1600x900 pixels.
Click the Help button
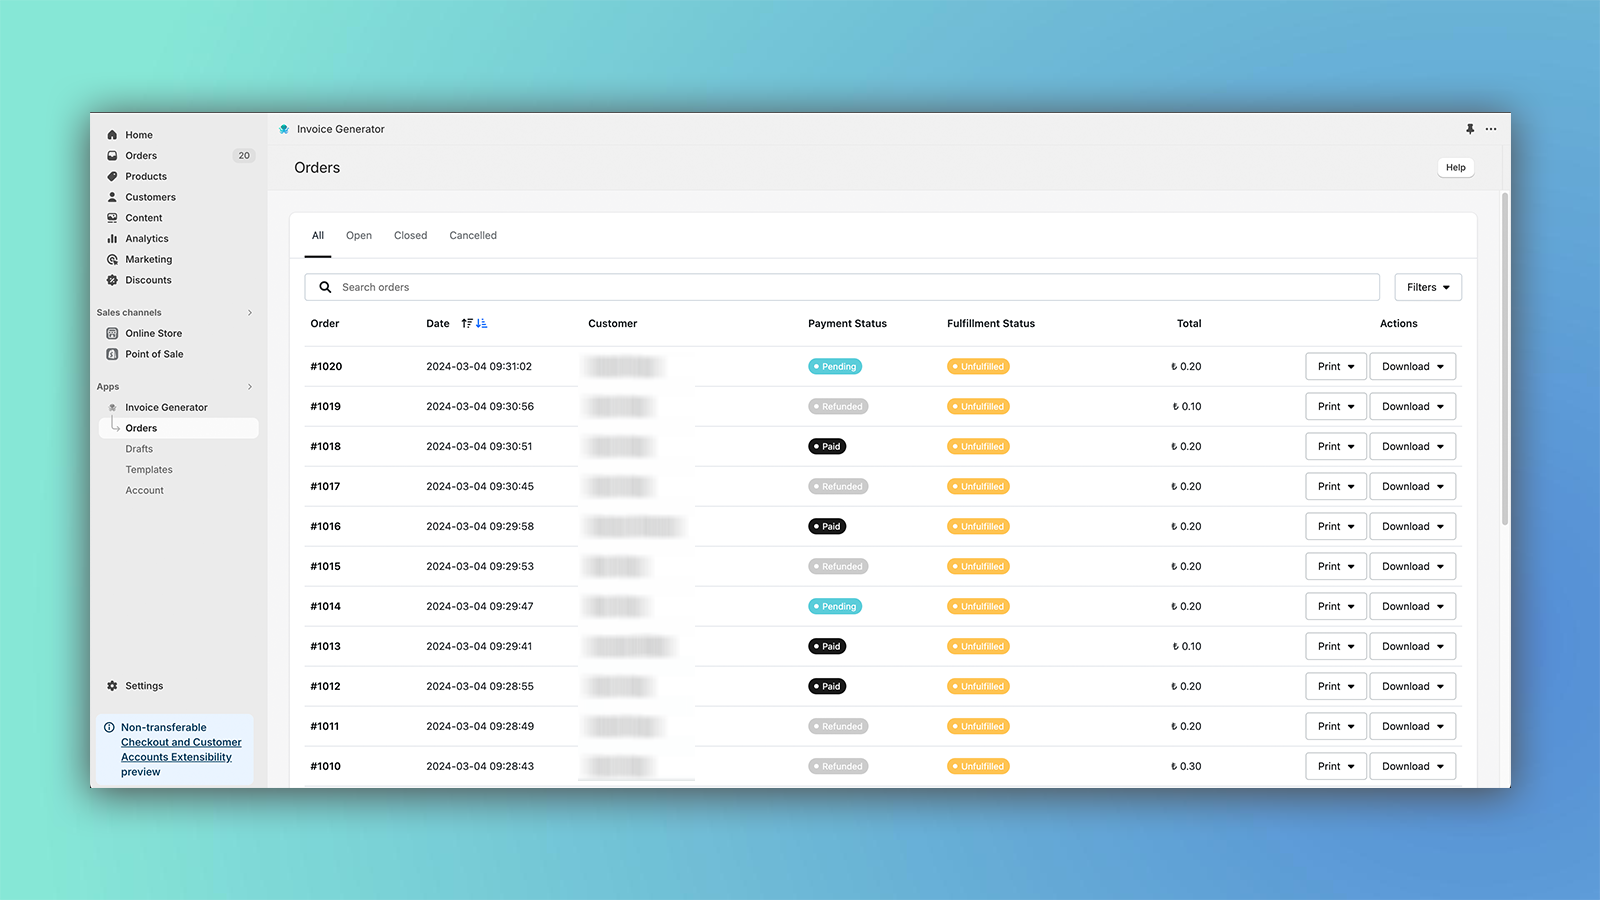[1455, 168]
